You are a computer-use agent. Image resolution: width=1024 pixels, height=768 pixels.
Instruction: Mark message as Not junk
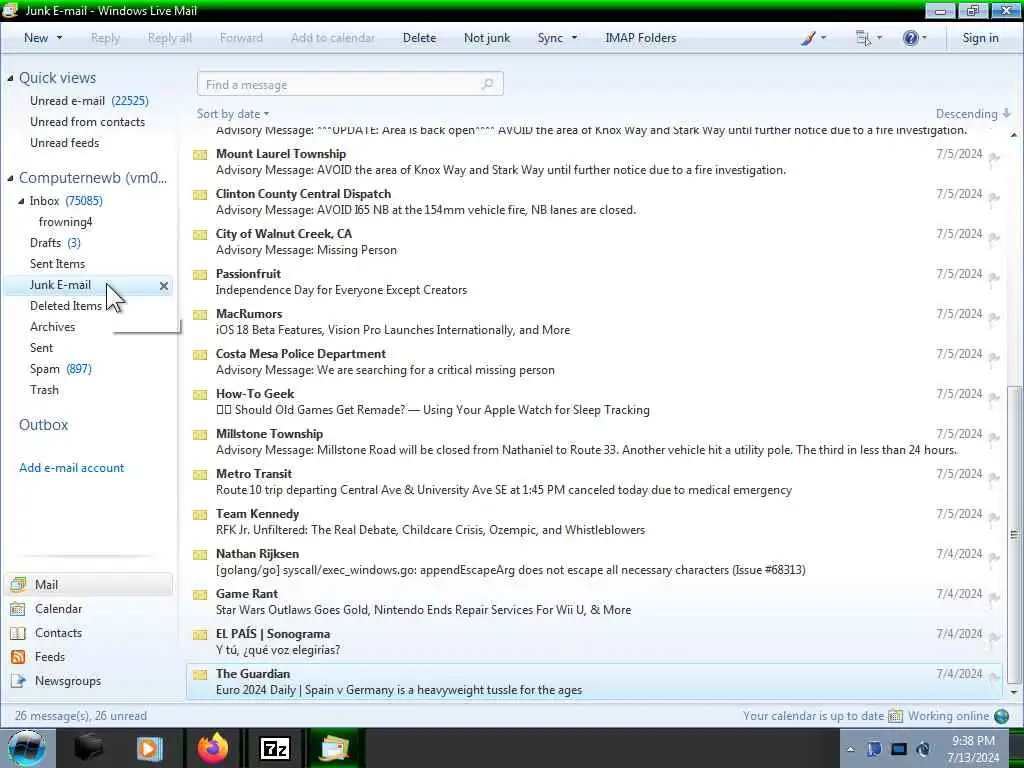pyautogui.click(x=487, y=38)
